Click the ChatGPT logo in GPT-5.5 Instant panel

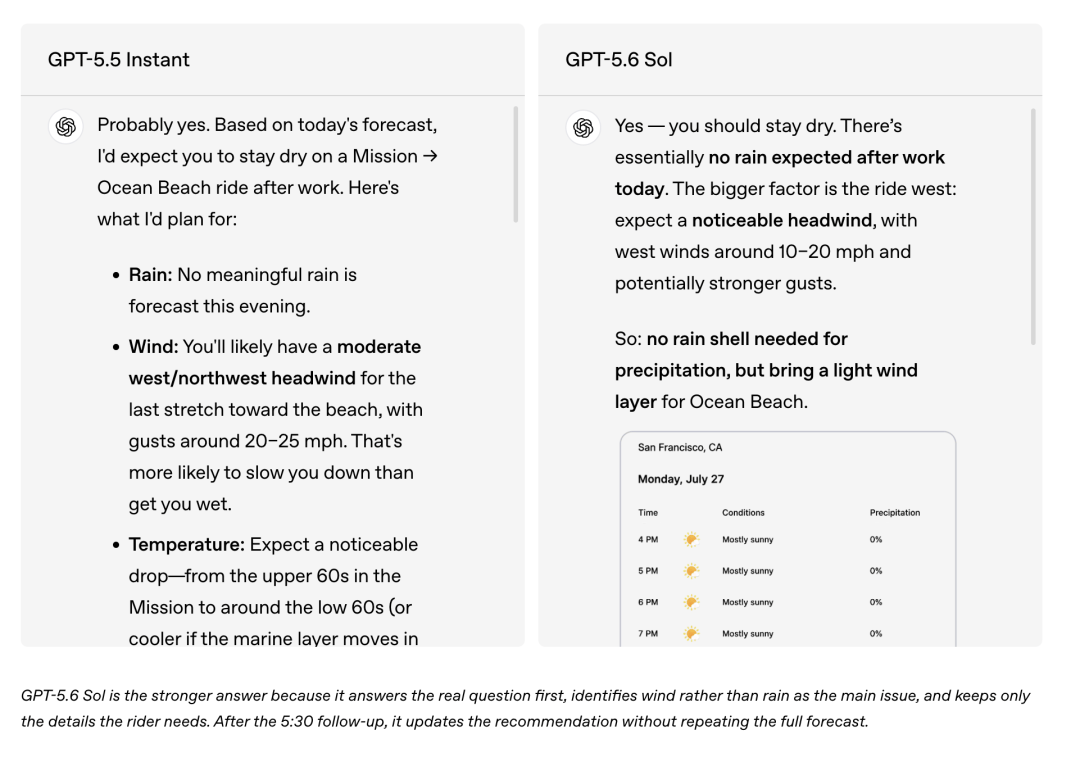point(66,127)
